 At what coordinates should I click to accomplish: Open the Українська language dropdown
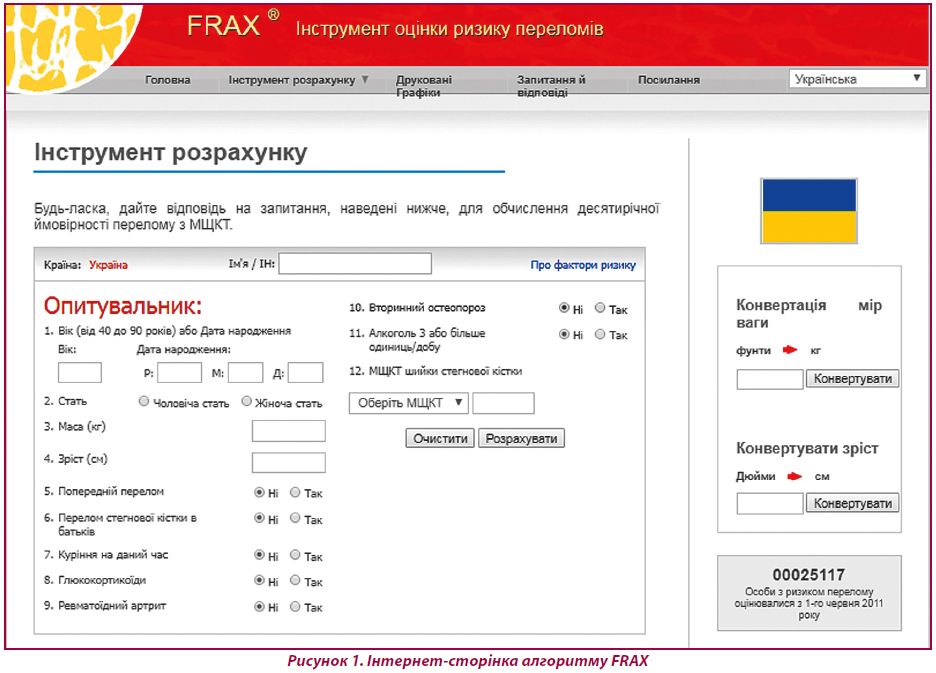tap(857, 79)
